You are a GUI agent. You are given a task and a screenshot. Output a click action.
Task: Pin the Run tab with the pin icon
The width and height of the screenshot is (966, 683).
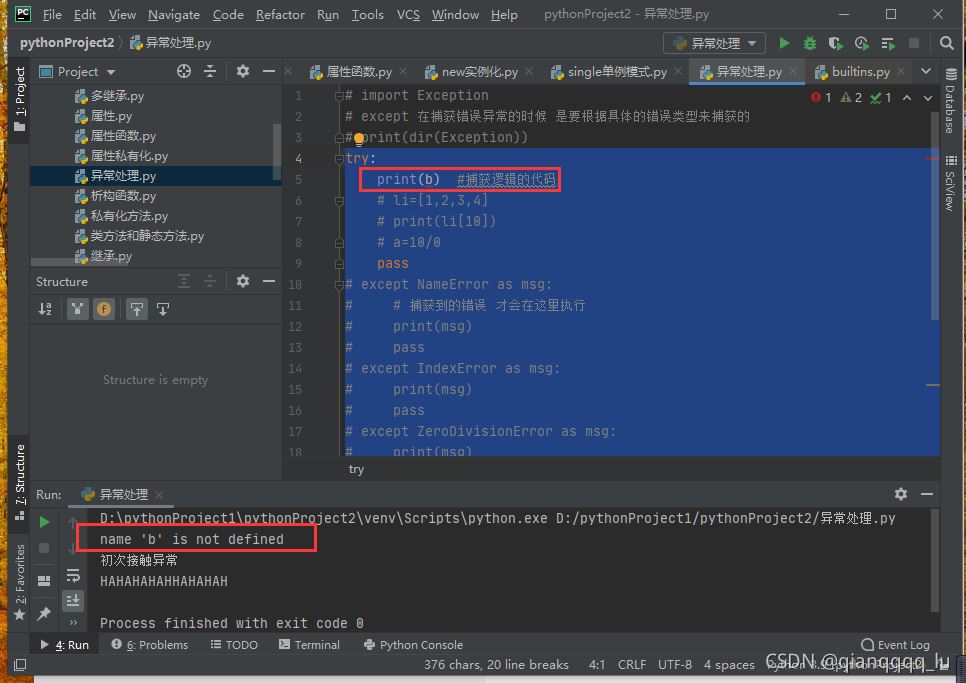(44, 613)
